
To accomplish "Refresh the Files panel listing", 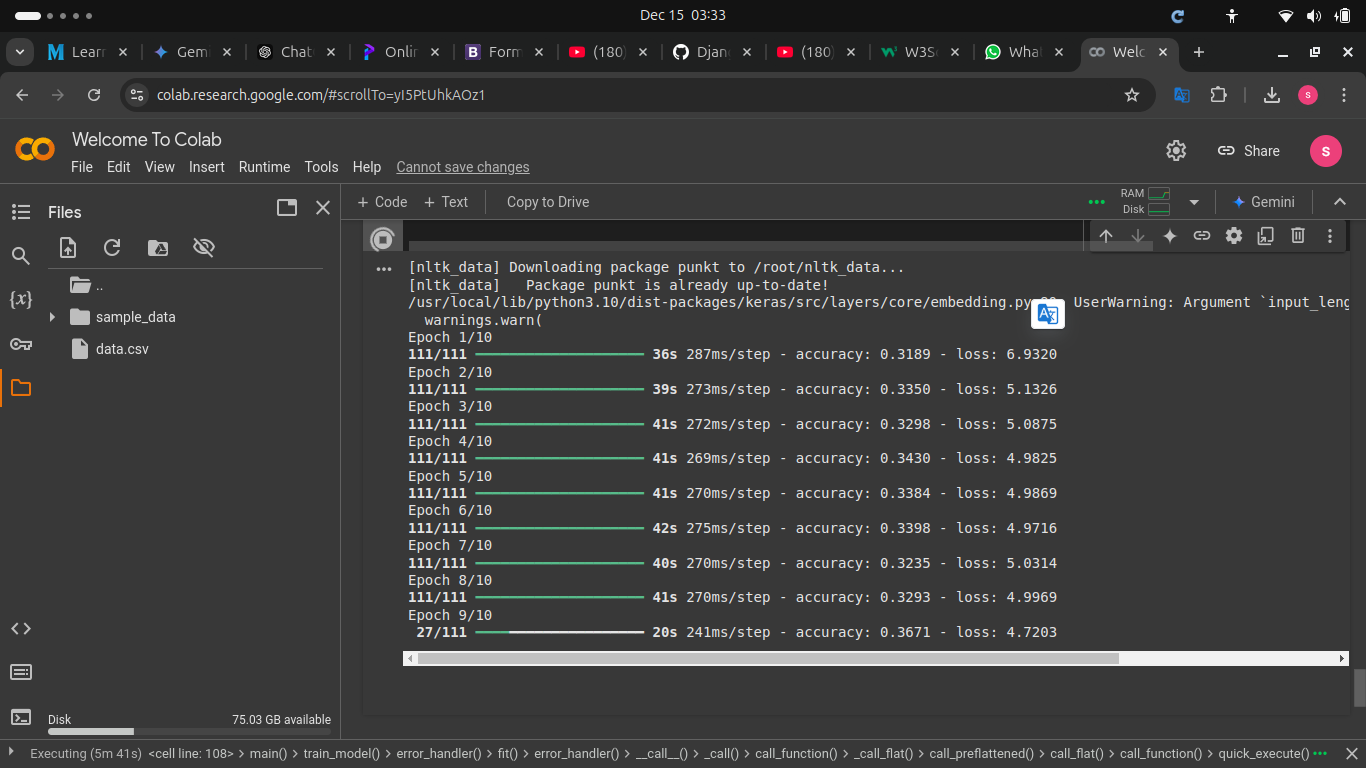I will coord(112,248).
